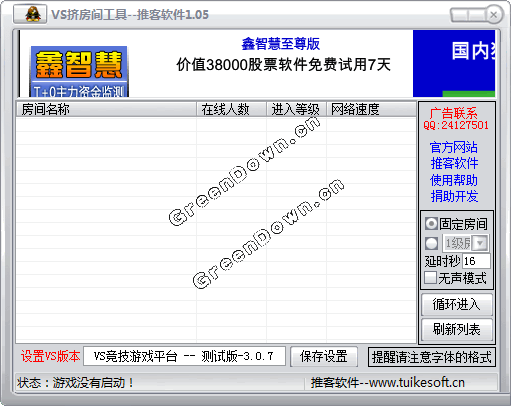Screen dimensions: 511x406
Task: Select the room level radio button
Action: [x=431, y=243]
